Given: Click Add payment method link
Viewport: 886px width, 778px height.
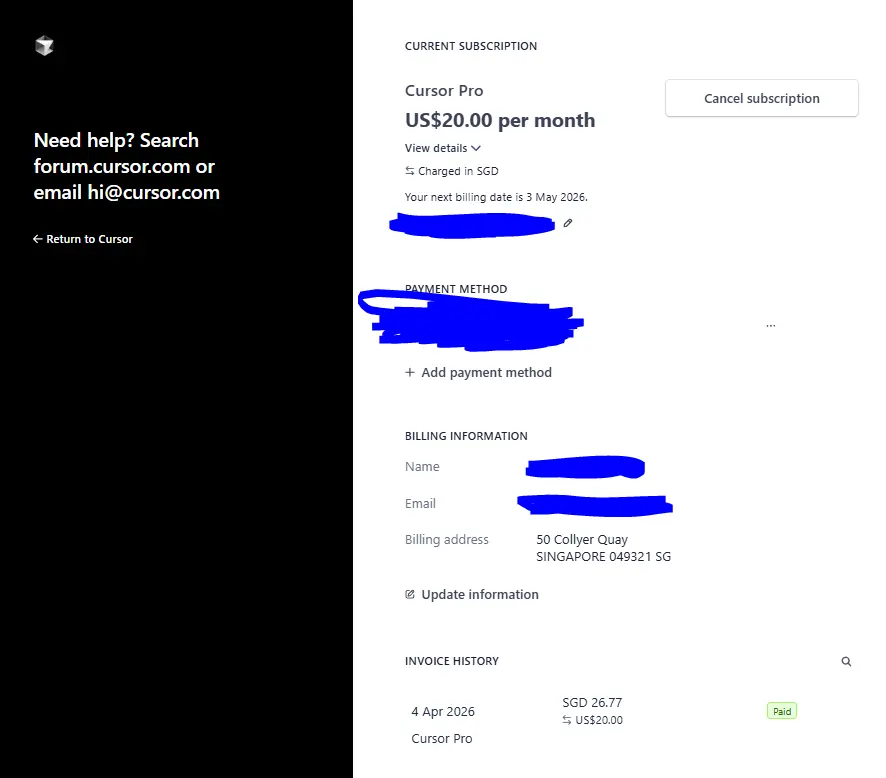Looking at the screenshot, I should point(479,372).
